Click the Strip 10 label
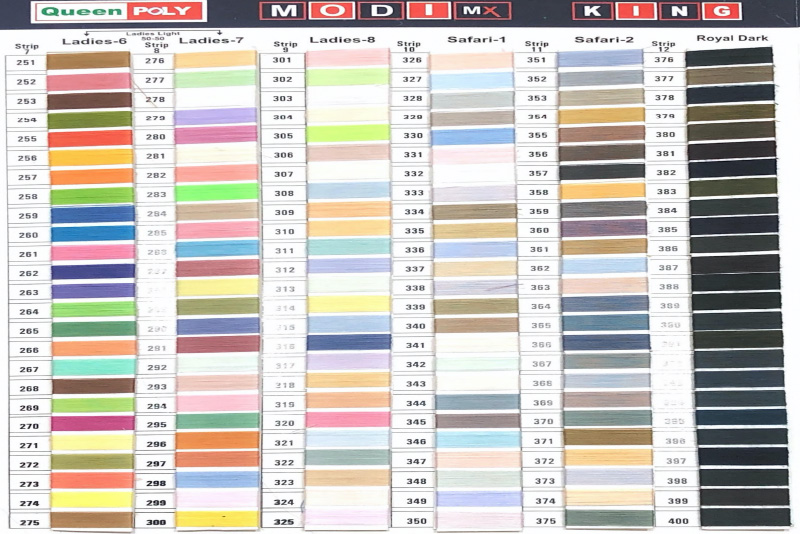800x534 pixels. [x=409, y=46]
